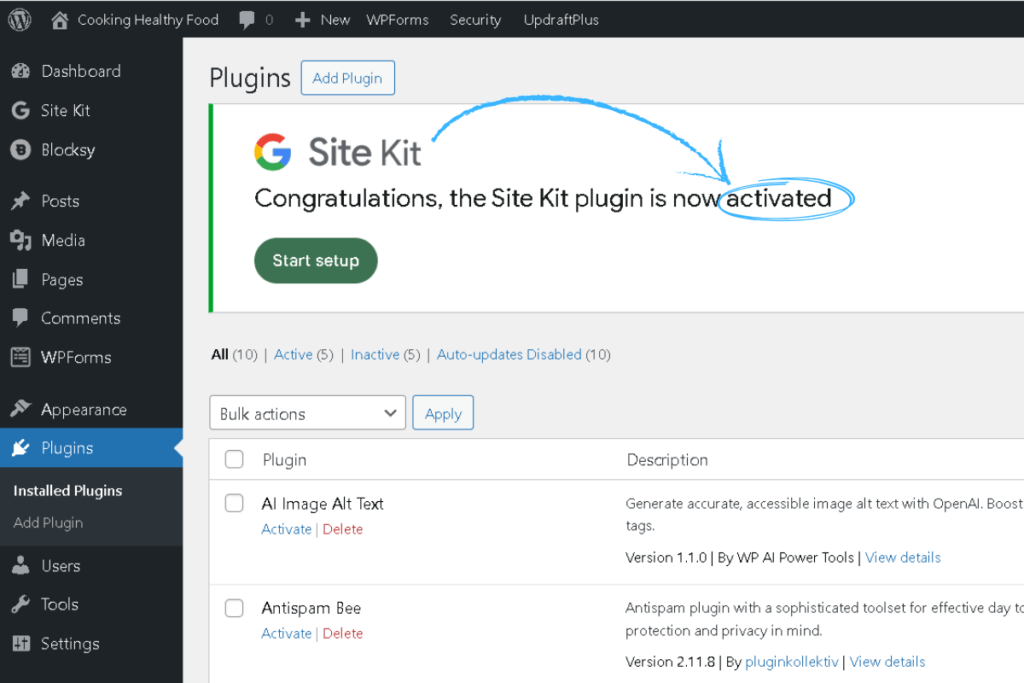Check the select-all plugins checkbox
This screenshot has width=1024, height=683.
pos(234,459)
